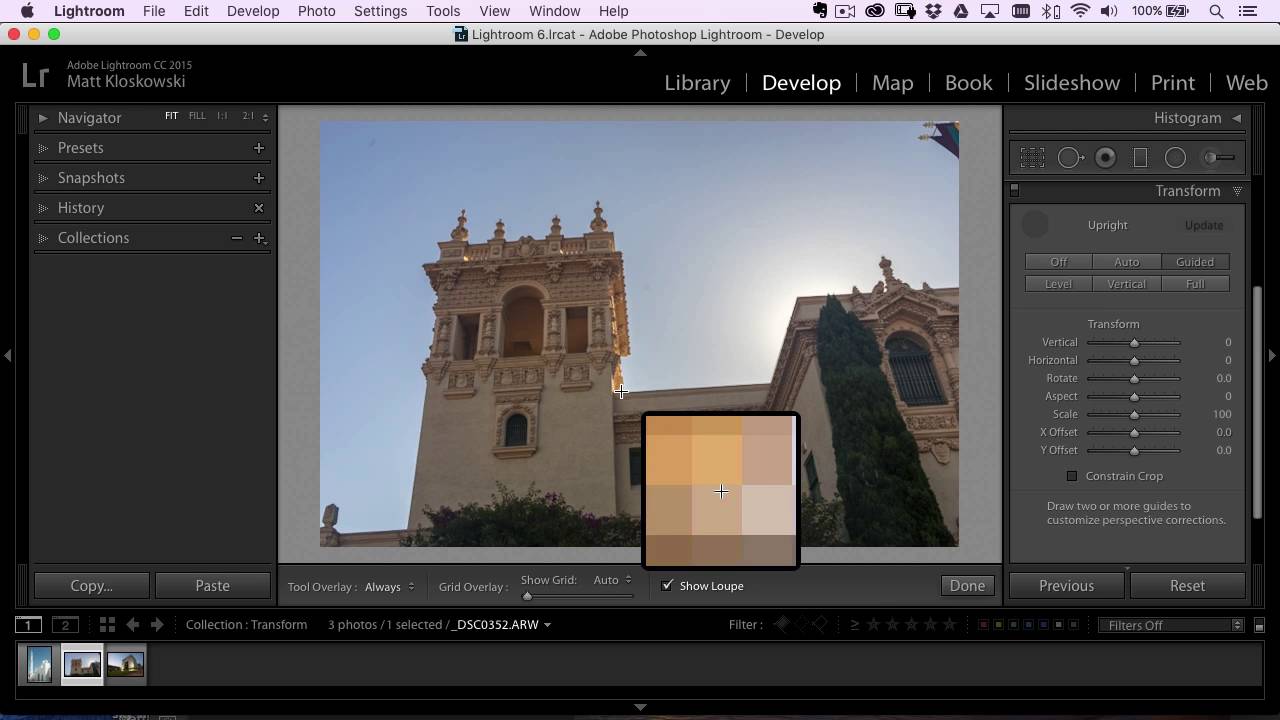Image resolution: width=1280 pixels, height=720 pixels.
Task: Go forward with filmstrip right arrow
Action: pyautogui.click(x=157, y=625)
